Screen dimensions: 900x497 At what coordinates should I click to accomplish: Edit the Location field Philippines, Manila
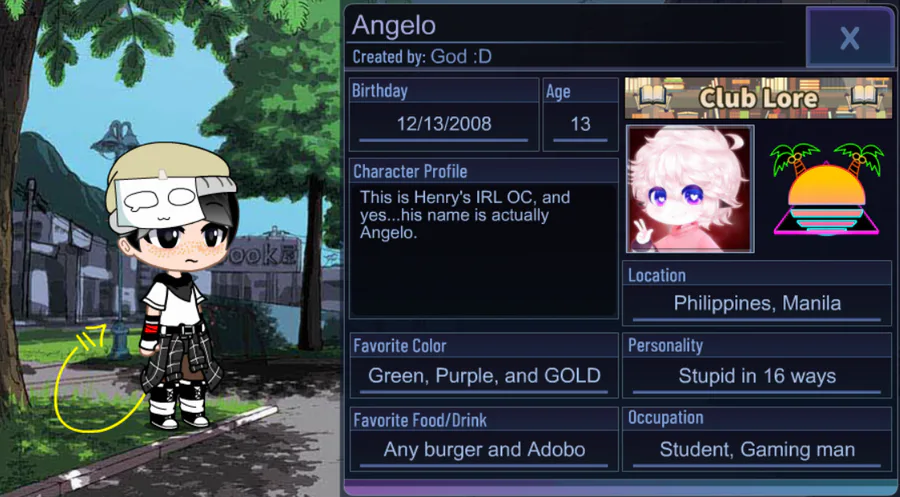tap(757, 304)
